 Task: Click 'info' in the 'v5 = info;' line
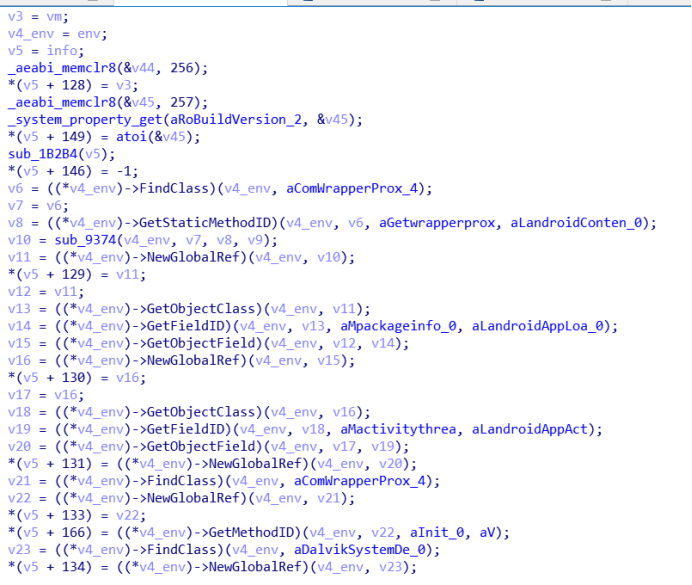pyautogui.click(x=62, y=51)
